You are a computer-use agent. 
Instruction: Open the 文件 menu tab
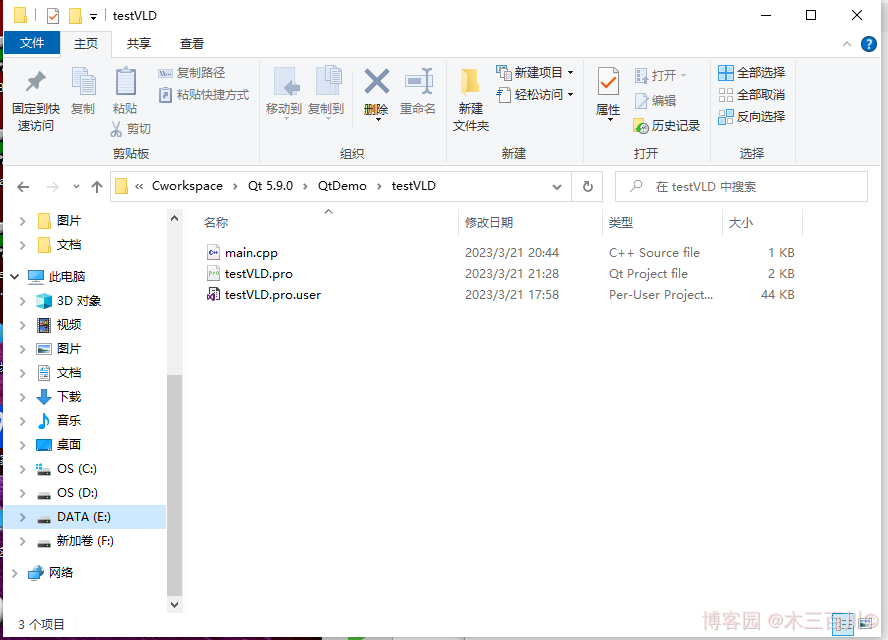32,44
